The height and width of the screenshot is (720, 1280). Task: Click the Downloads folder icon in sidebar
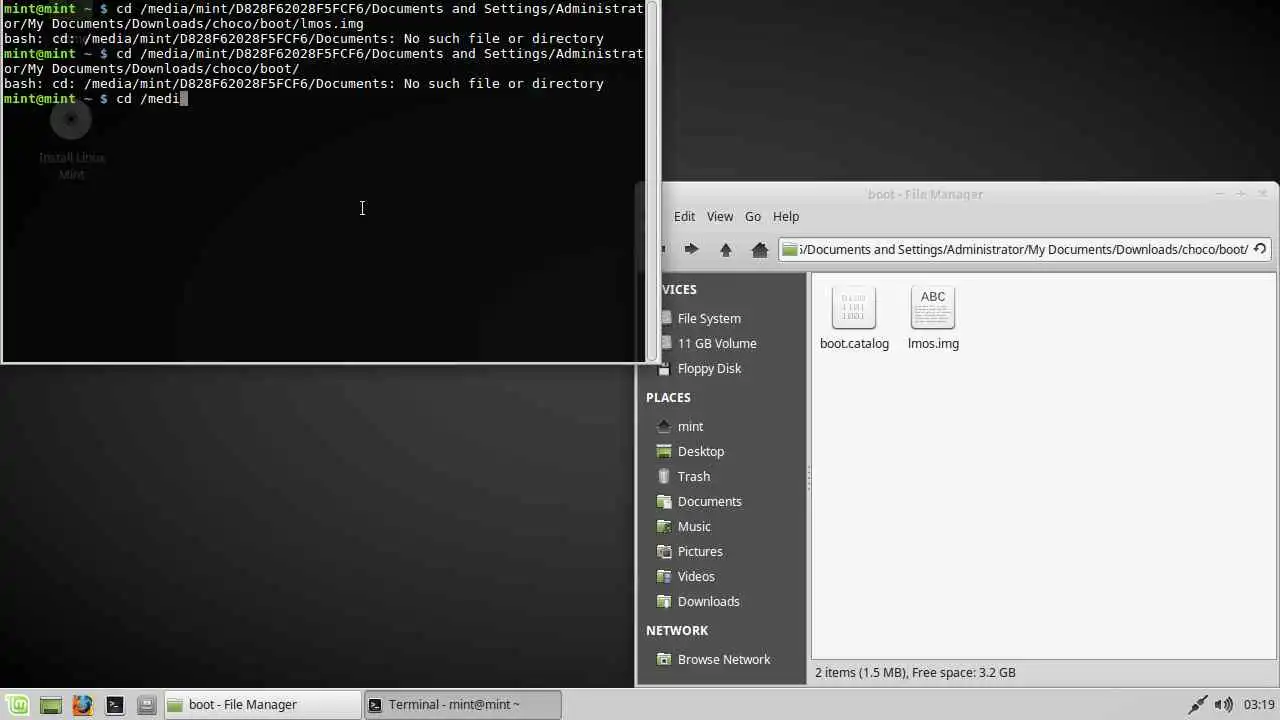(x=664, y=601)
